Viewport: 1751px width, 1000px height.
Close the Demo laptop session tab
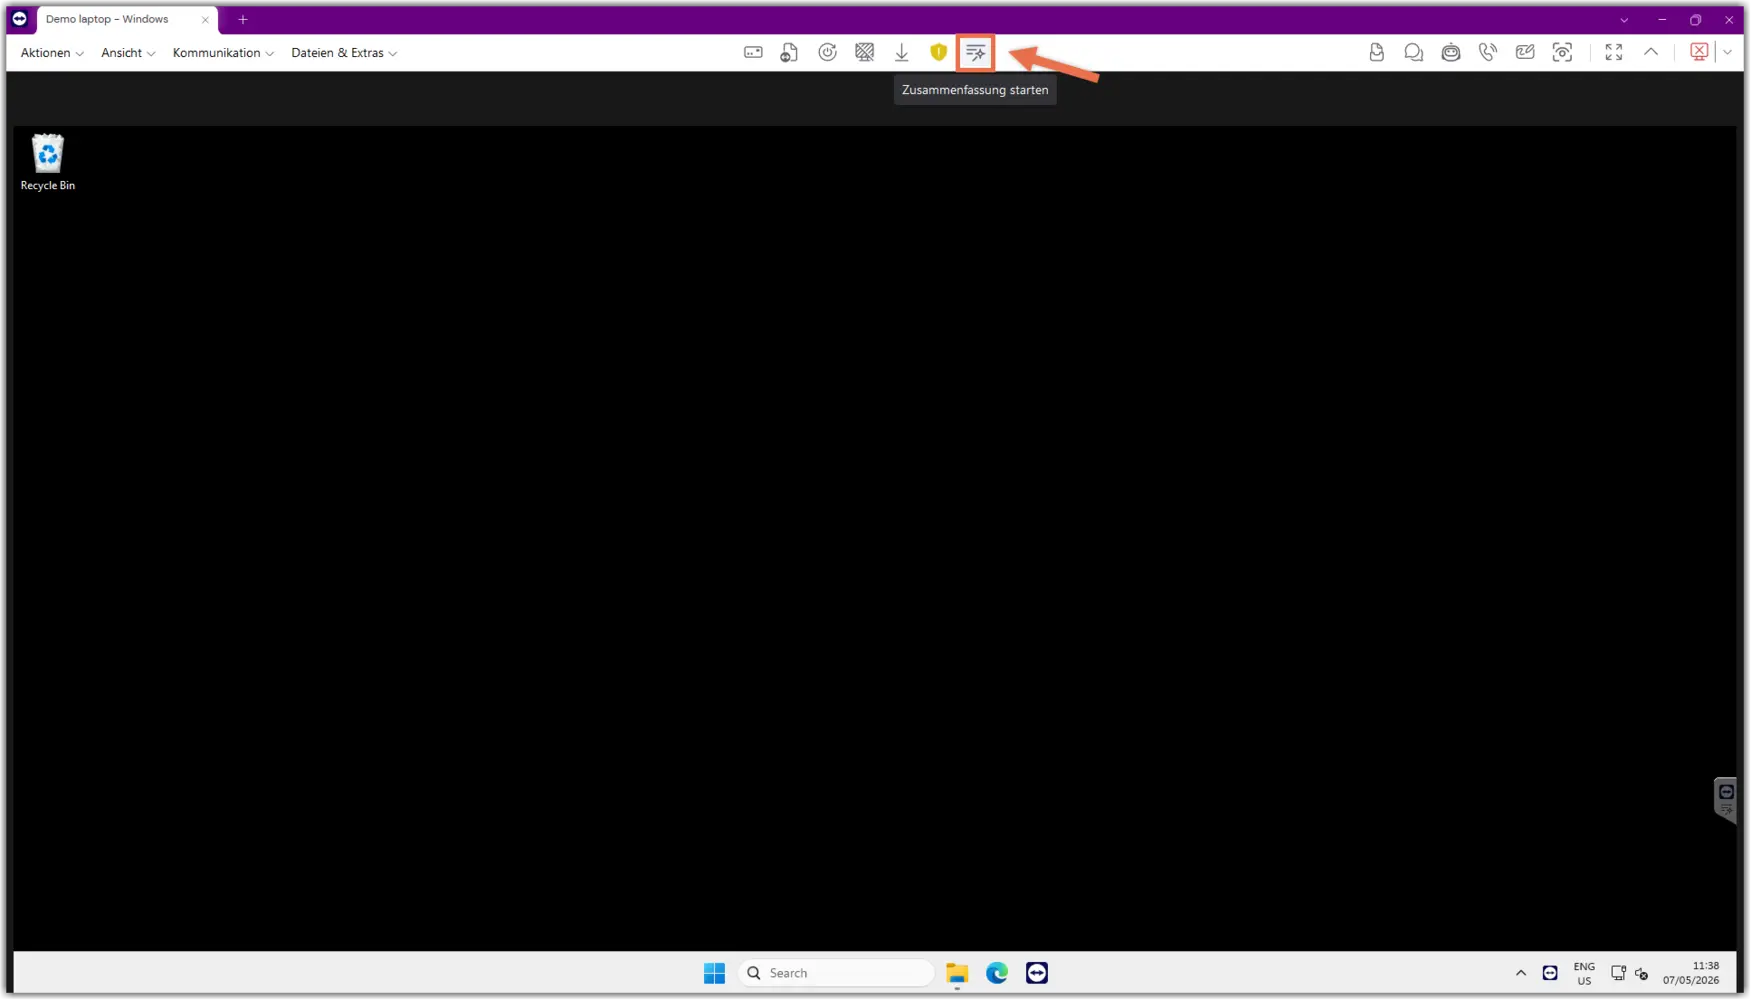(205, 20)
